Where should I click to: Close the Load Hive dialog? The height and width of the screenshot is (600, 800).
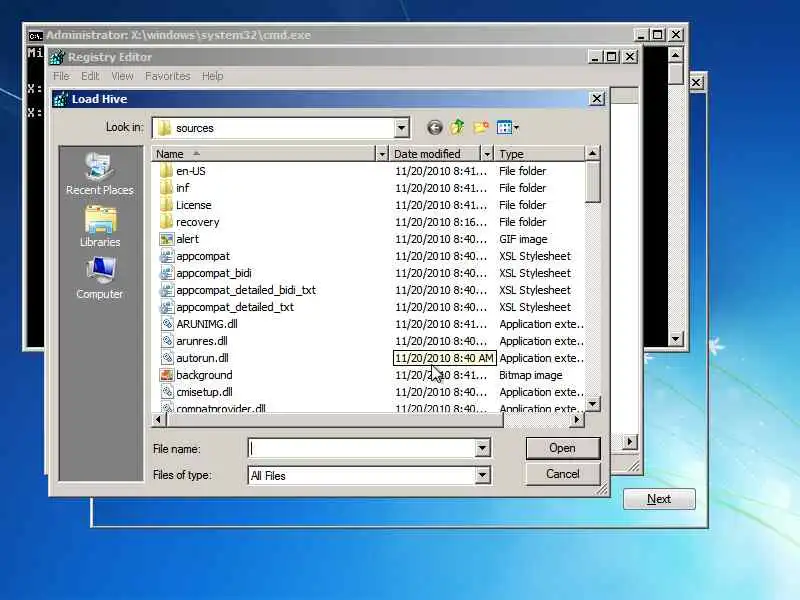pyautogui.click(x=597, y=98)
